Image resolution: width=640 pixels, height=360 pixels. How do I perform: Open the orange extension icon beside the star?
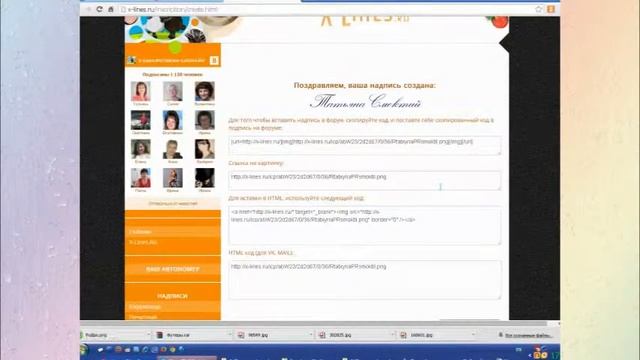click(551, 9)
